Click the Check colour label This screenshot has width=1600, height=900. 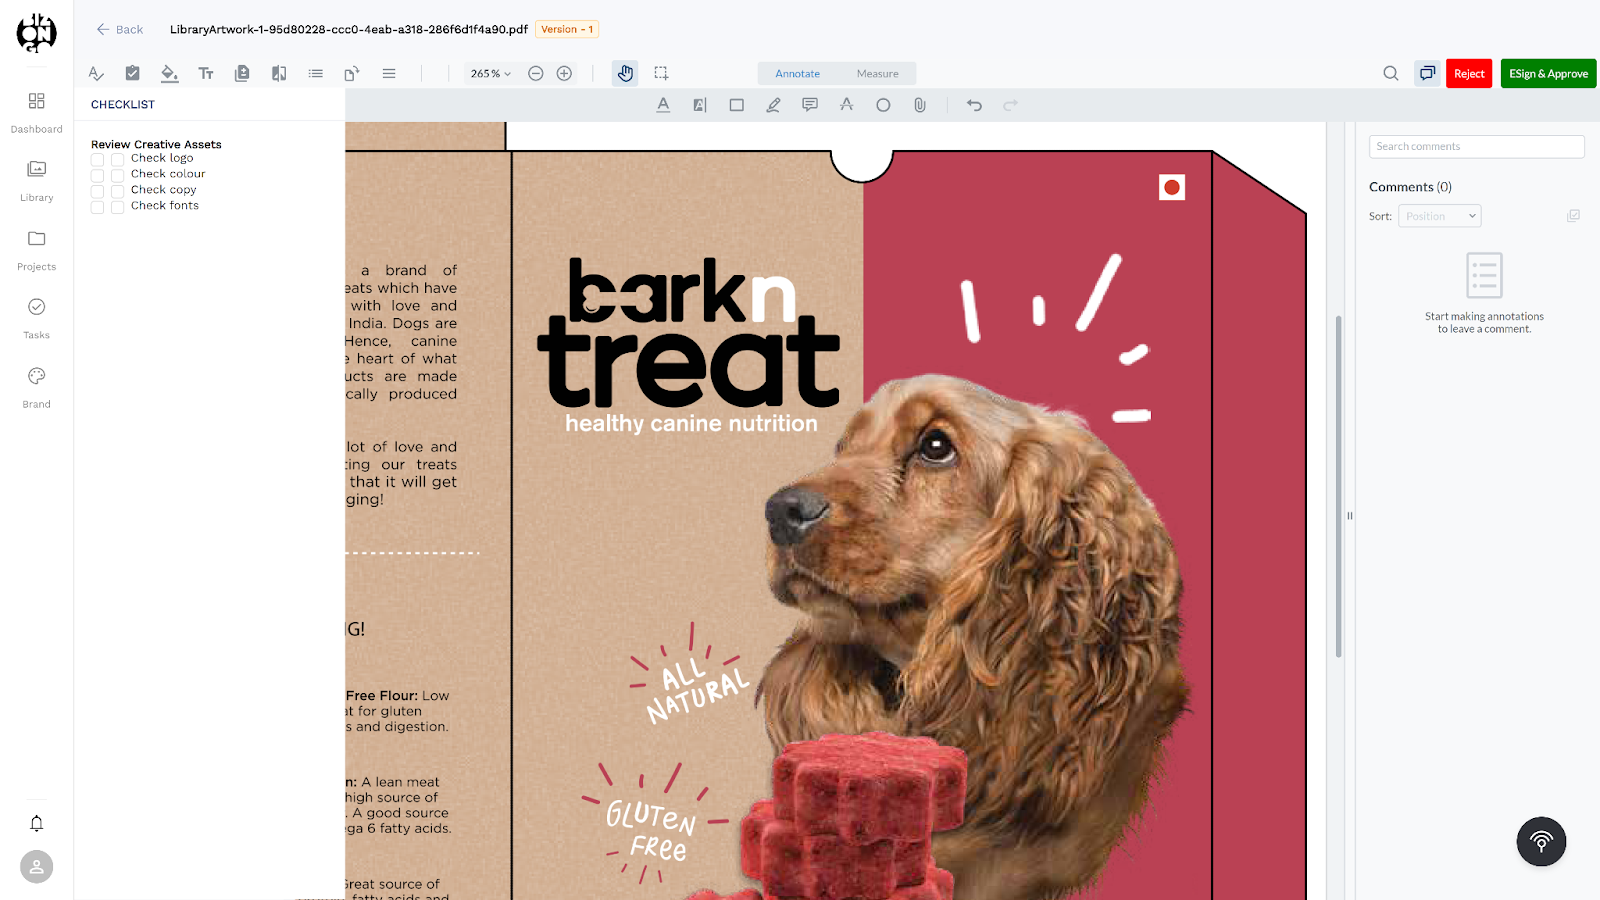click(x=168, y=174)
